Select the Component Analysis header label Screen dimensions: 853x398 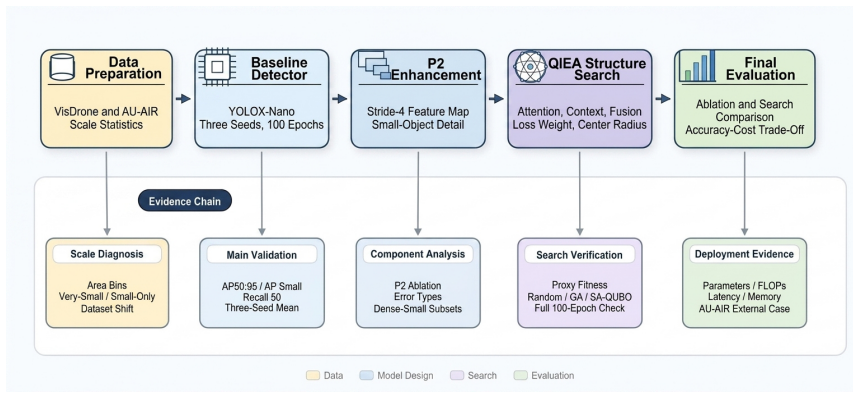coord(418,254)
